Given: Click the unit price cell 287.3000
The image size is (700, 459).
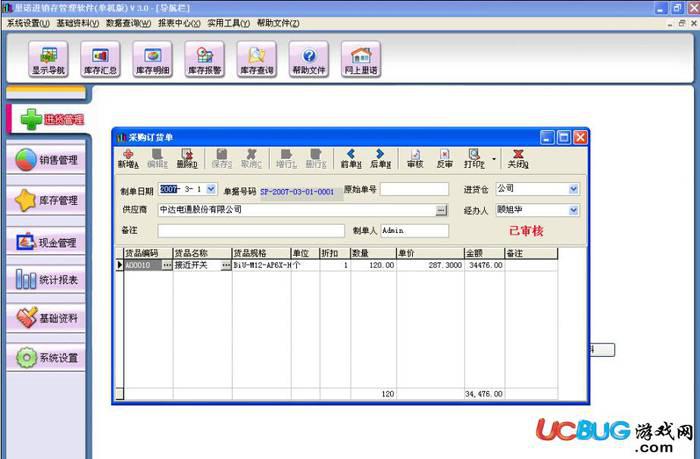Looking at the screenshot, I should point(430,265).
